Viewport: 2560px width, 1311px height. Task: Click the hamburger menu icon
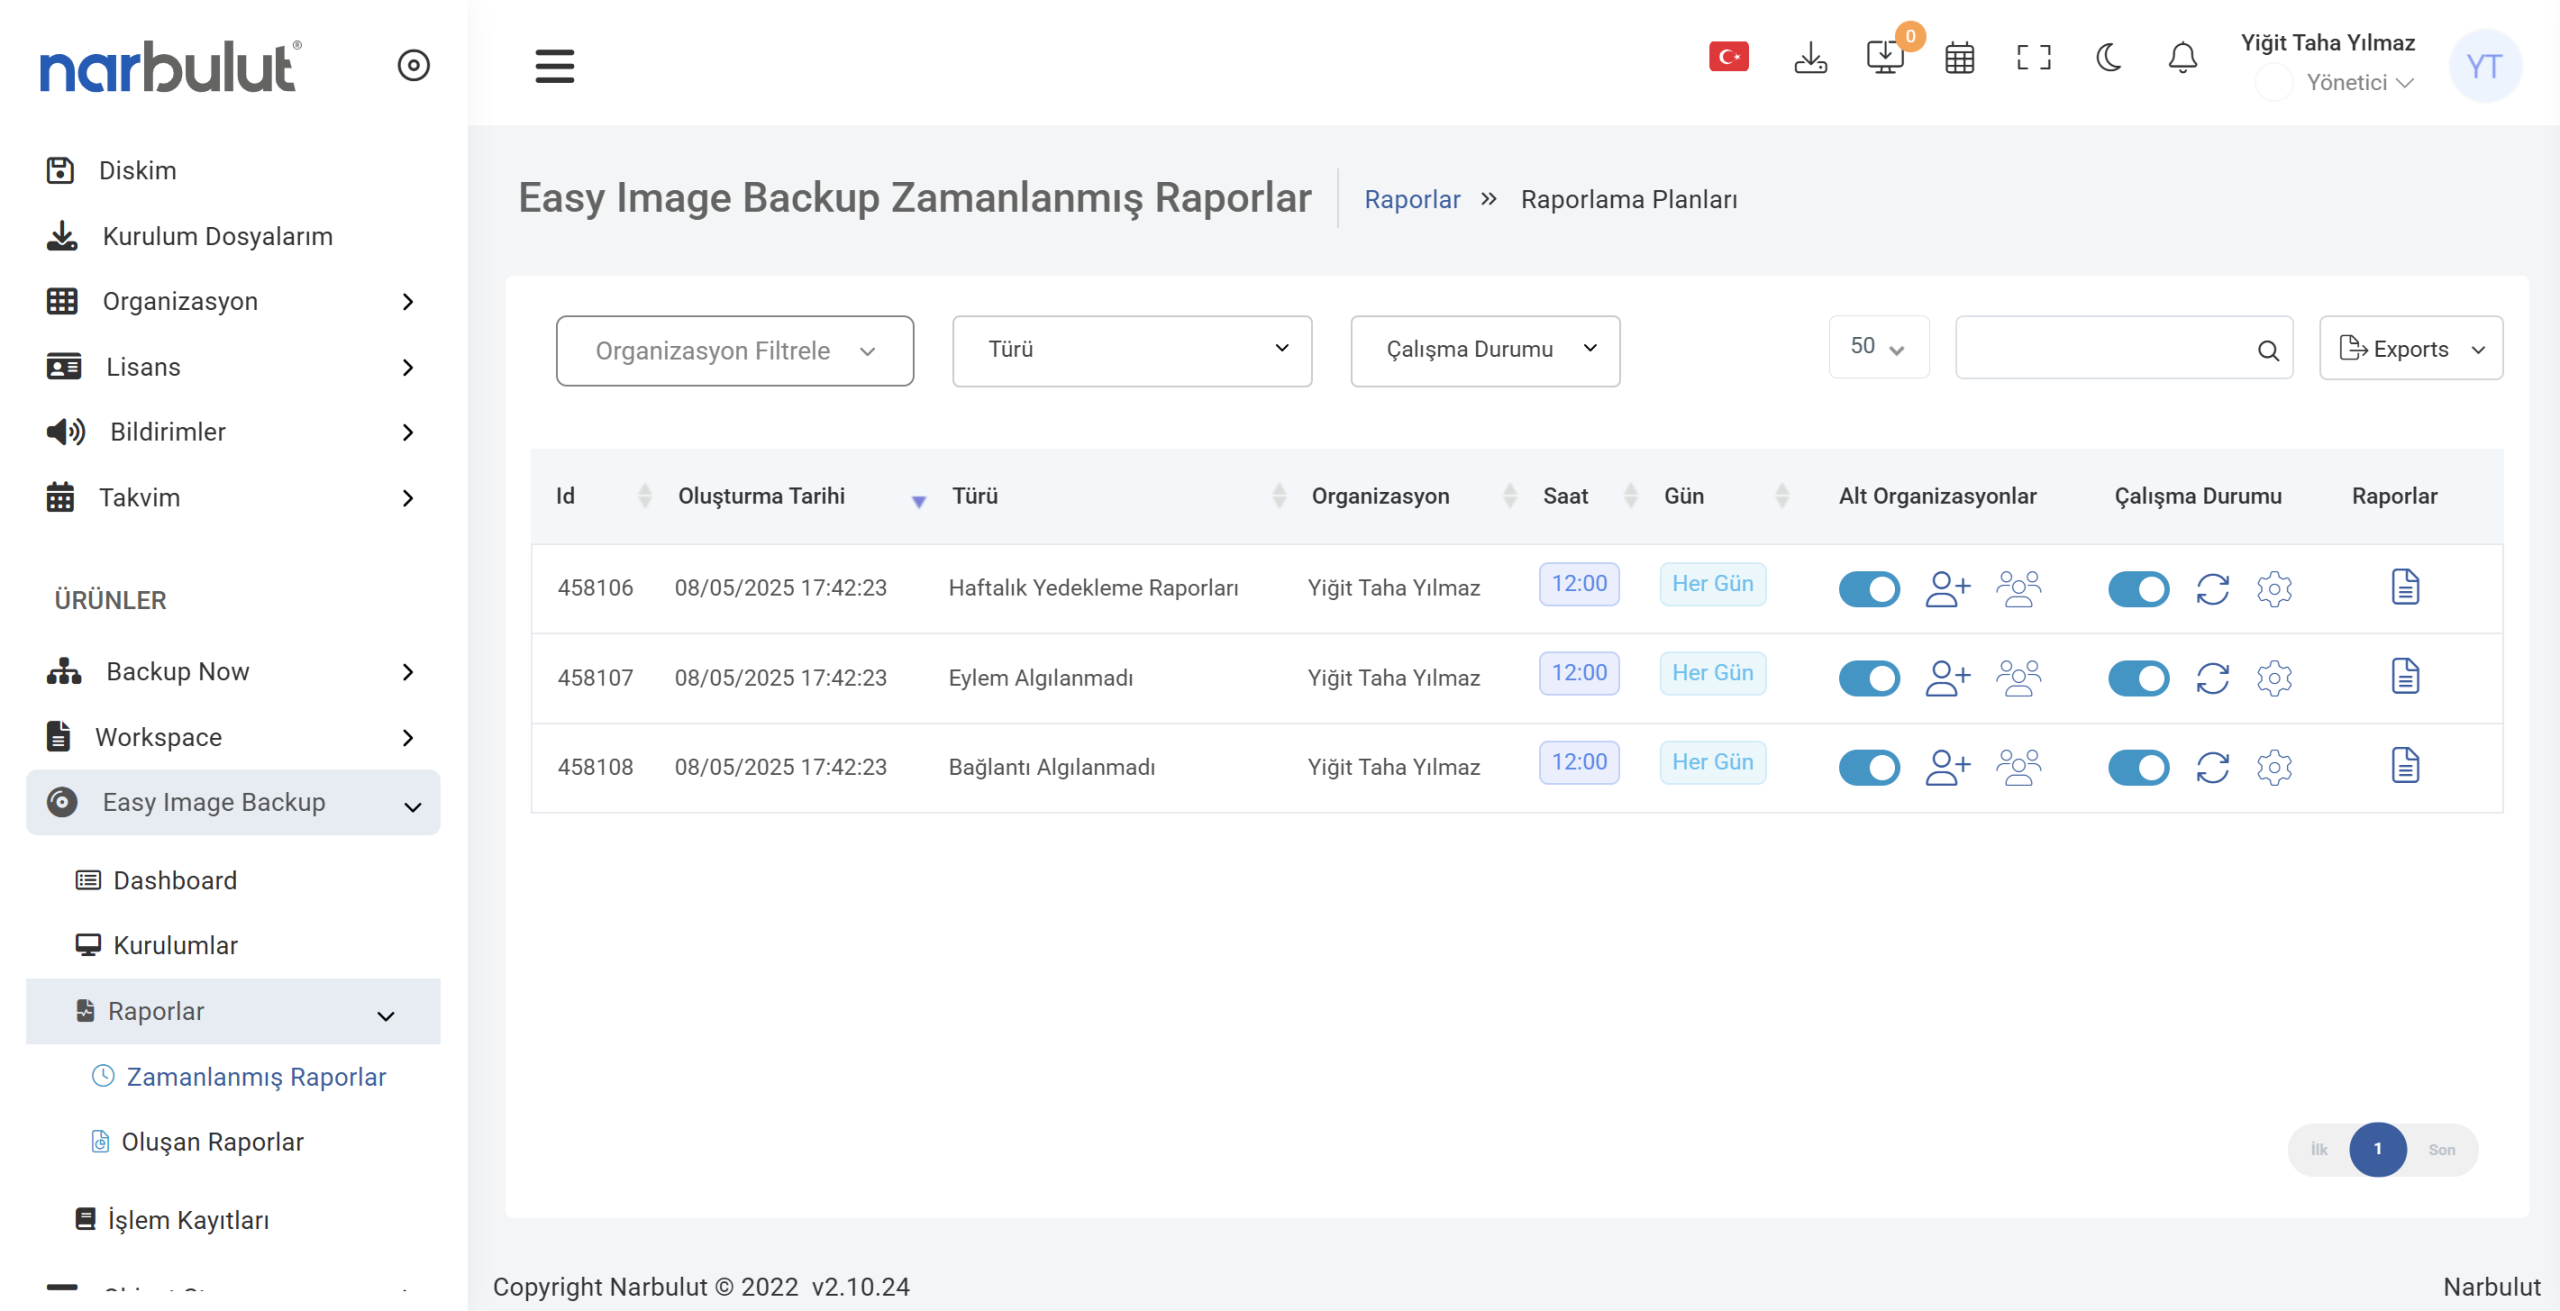point(554,66)
